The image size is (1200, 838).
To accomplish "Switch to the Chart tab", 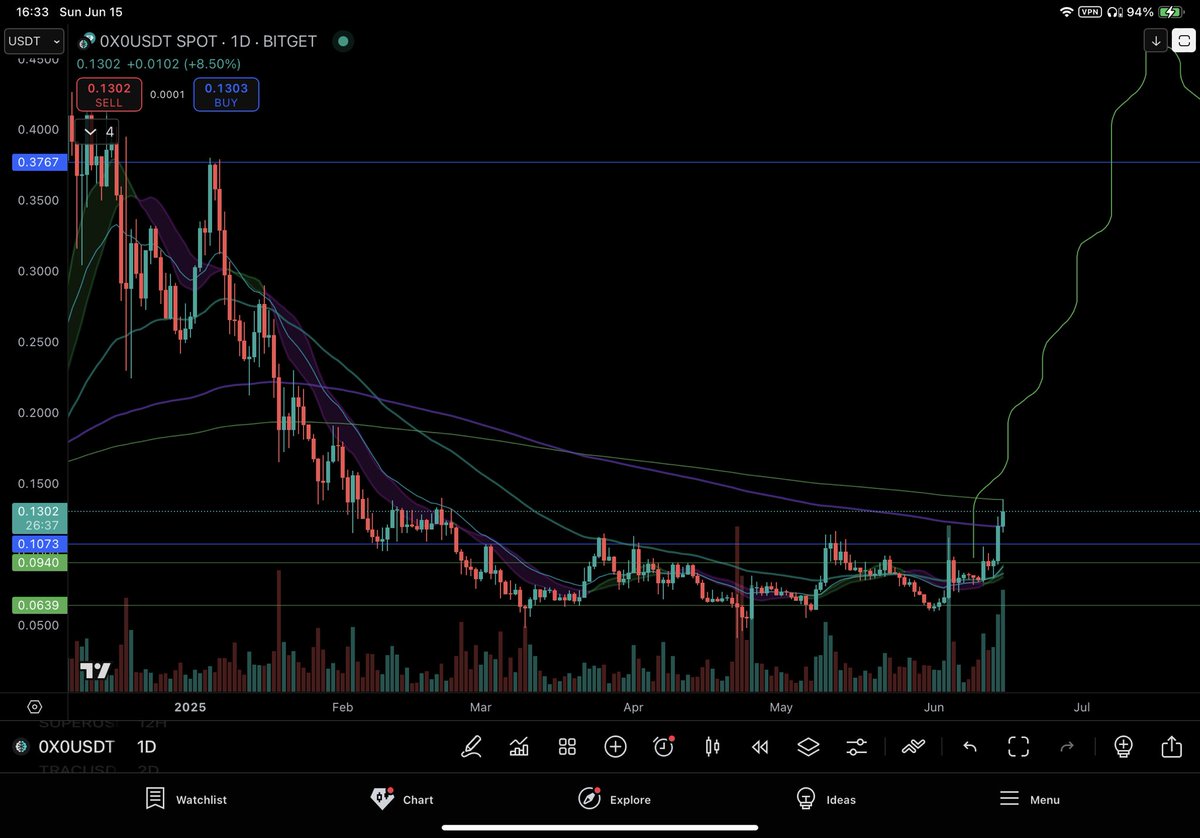I will click(x=402, y=798).
